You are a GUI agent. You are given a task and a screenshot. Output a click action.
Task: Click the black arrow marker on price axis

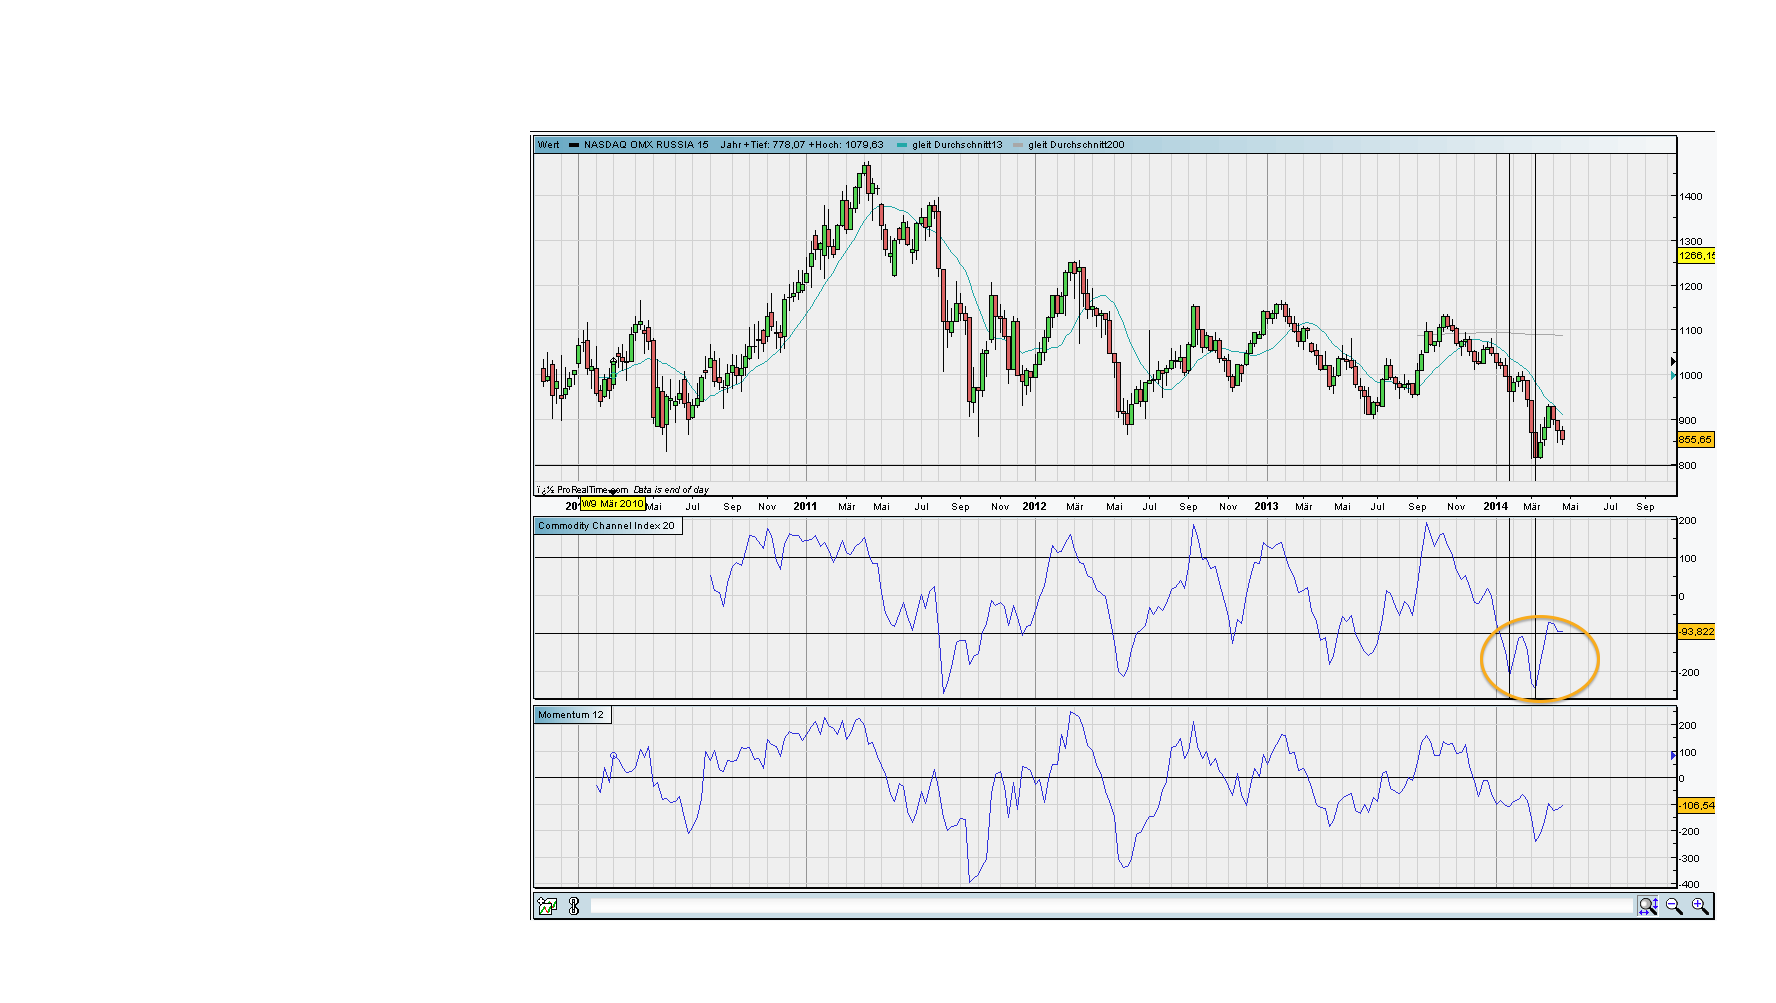click(1673, 361)
